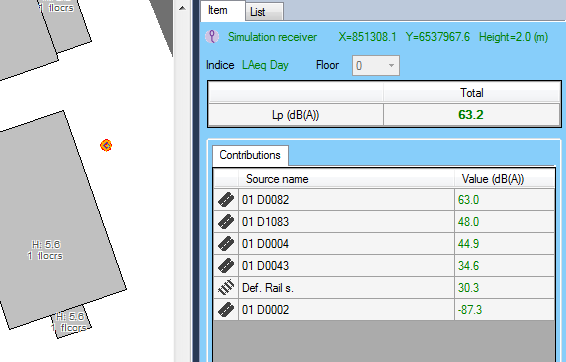Click the scroll up arrow of map scrollbar
Viewport: 566px width, 362px height.
point(182,8)
